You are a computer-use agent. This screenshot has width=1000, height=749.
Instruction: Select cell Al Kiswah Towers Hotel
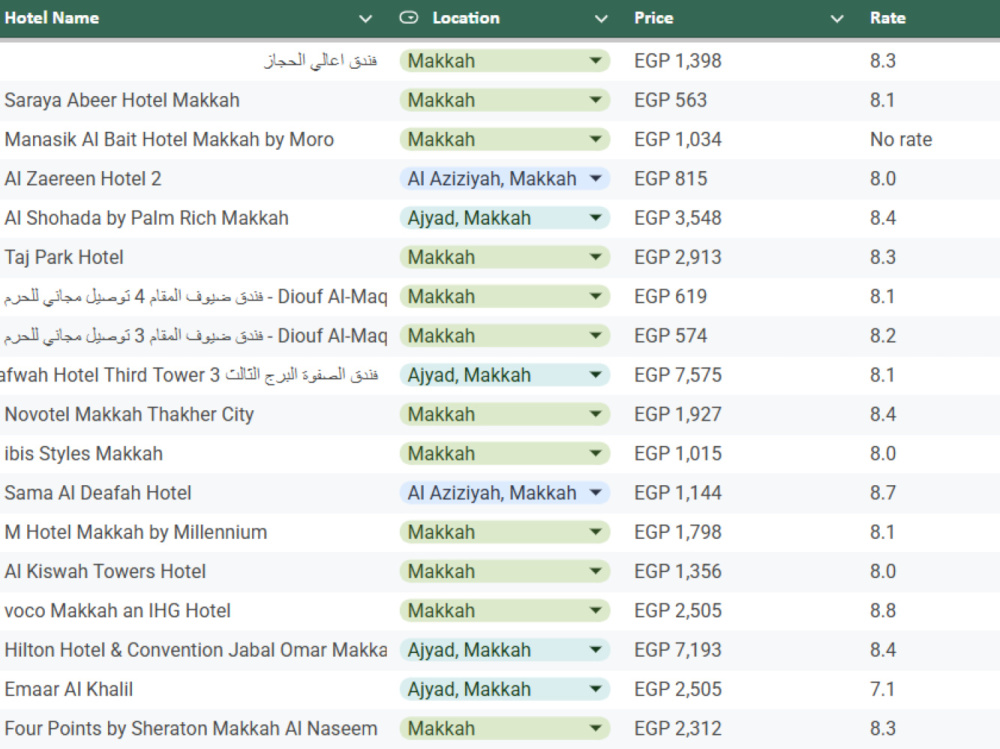point(105,572)
